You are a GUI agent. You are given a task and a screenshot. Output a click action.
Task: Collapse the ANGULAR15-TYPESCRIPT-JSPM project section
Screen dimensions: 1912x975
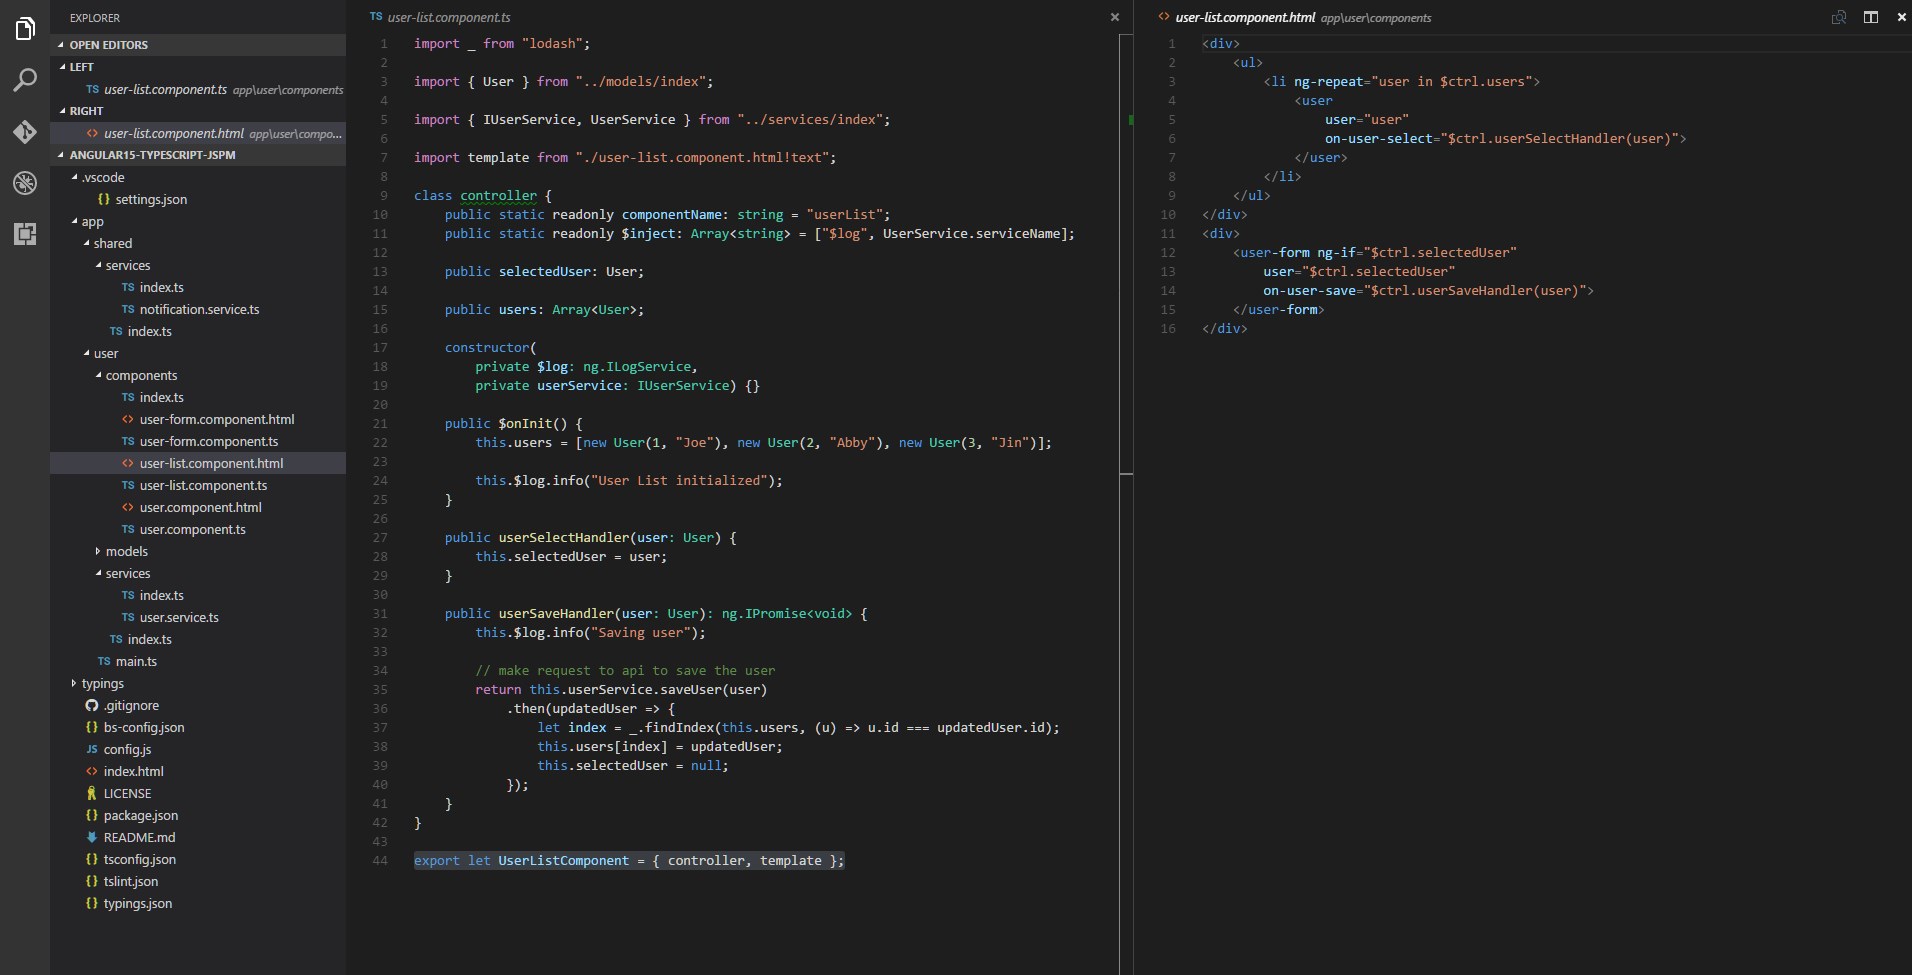pyautogui.click(x=61, y=155)
